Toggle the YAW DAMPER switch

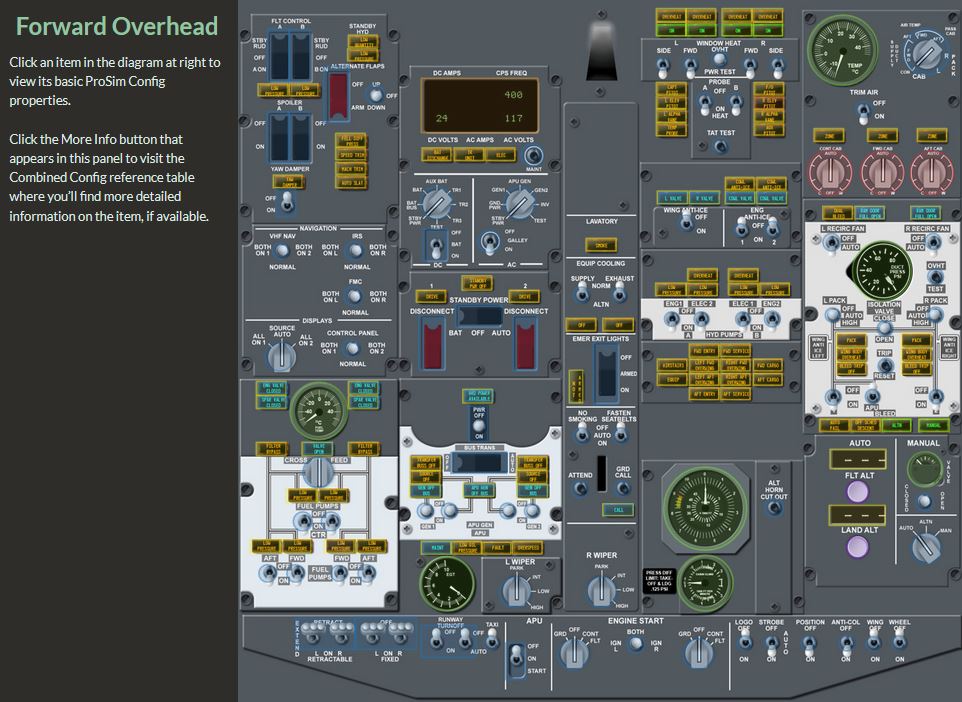point(287,203)
